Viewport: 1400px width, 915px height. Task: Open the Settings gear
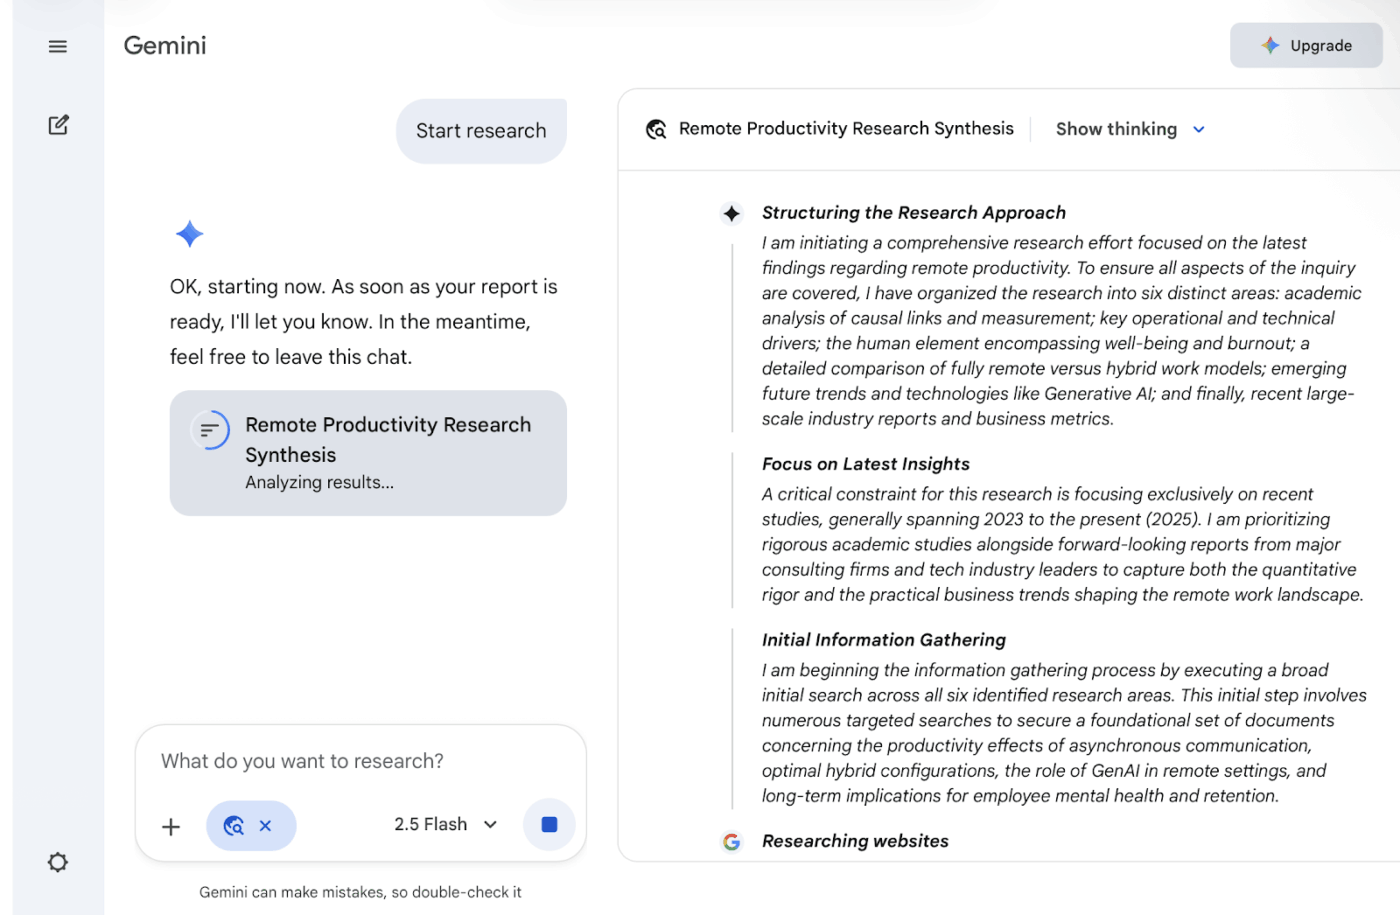tap(57, 862)
